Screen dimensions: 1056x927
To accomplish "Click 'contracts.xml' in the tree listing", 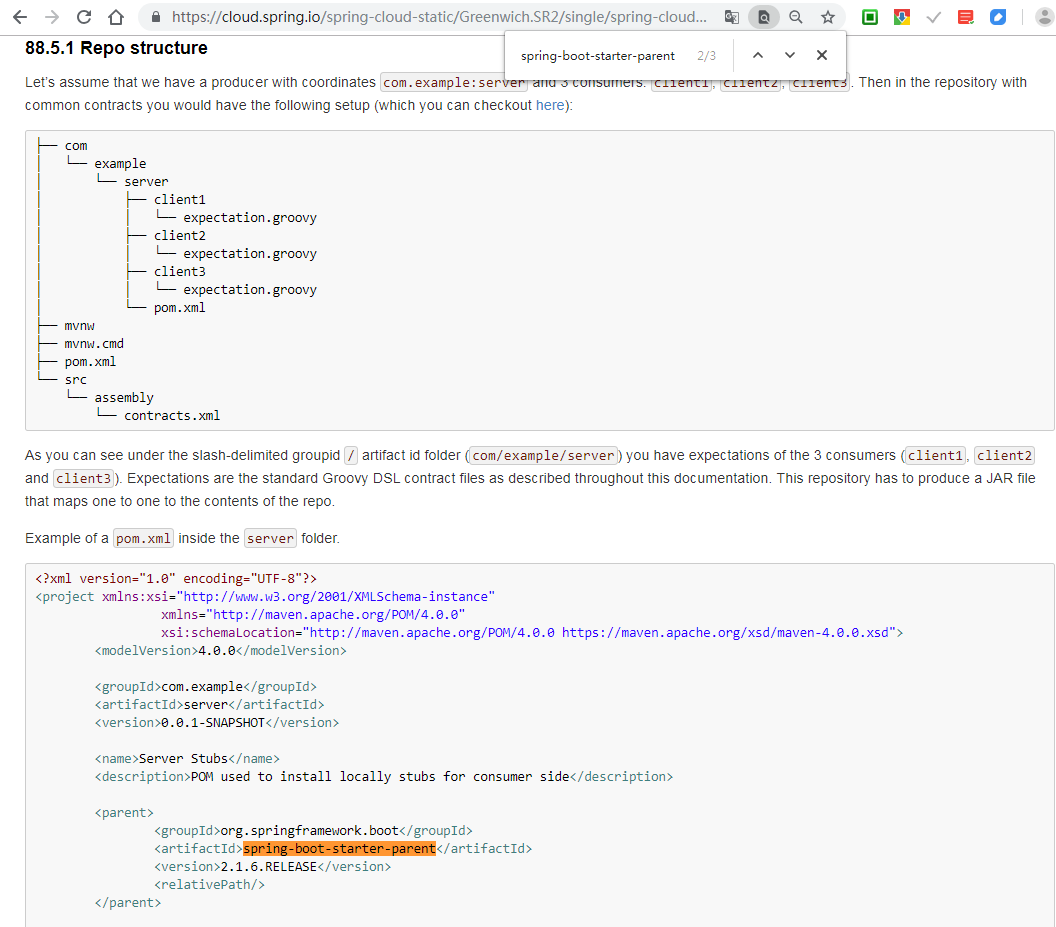I will (172, 416).
